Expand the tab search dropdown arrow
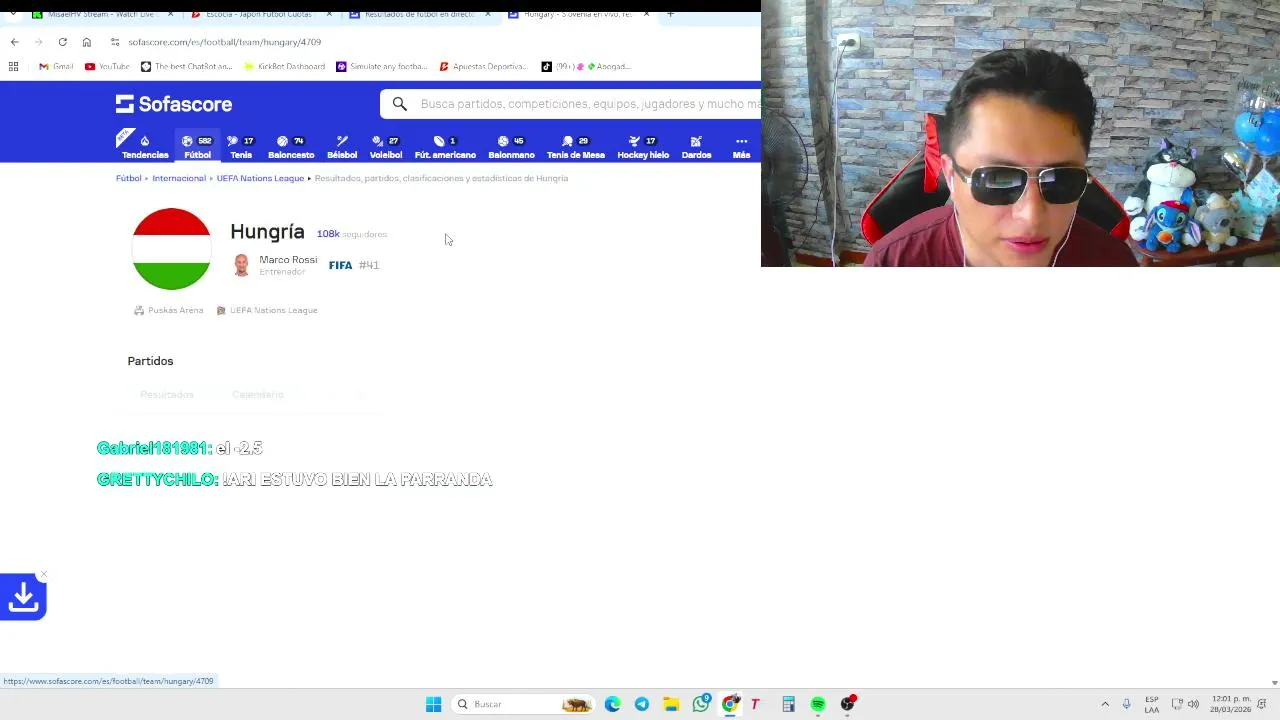 pyautogui.click(x=12, y=14)
